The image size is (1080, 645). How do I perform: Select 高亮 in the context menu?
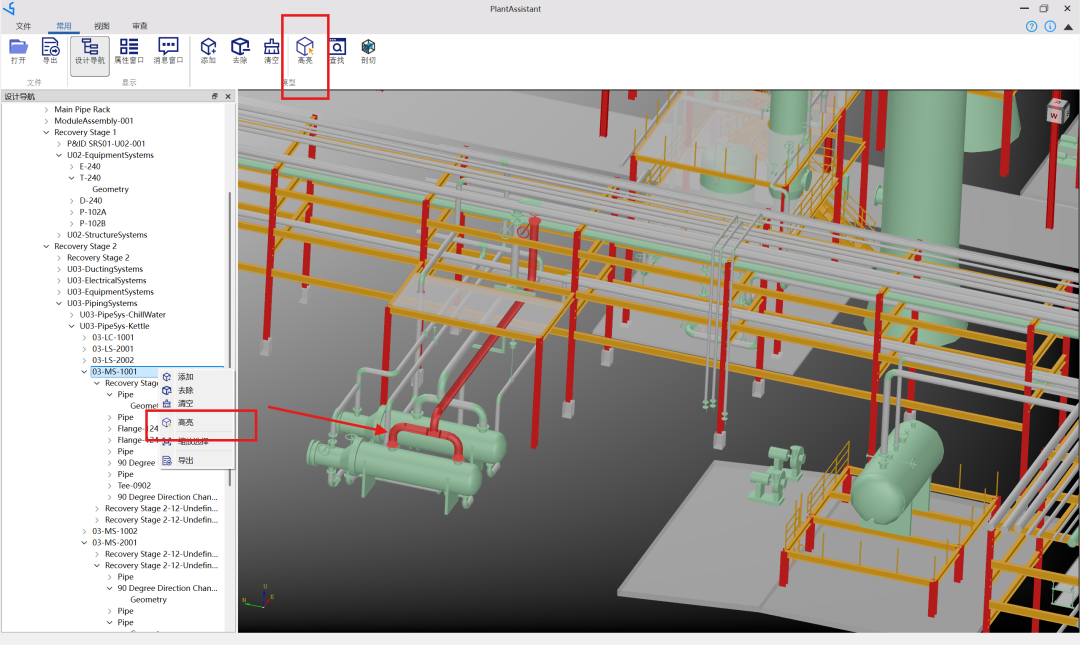point(186,423)
